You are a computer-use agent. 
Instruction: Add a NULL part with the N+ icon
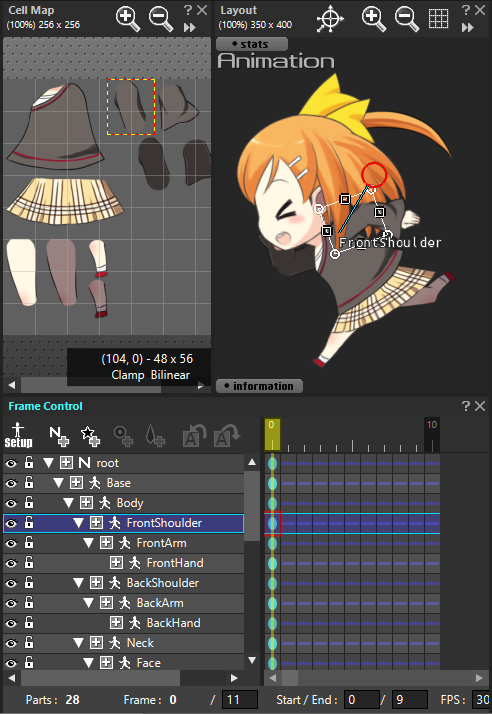[x=59, y=435]
